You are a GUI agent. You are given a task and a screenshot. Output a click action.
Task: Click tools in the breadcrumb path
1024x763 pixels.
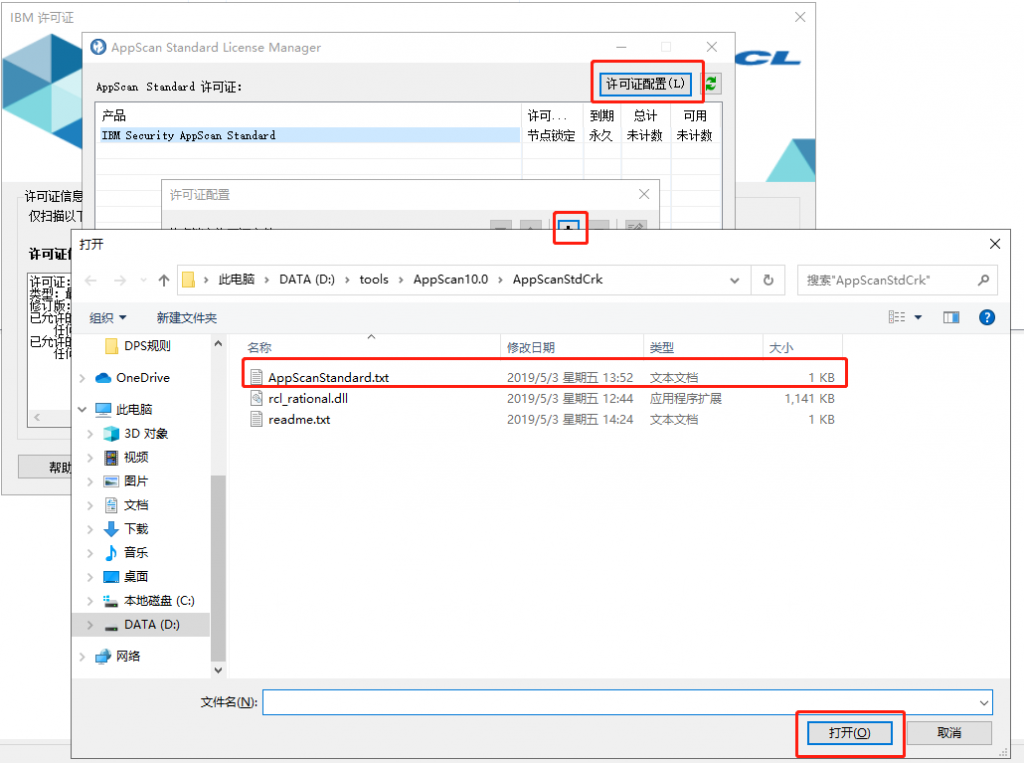(374, 280)
